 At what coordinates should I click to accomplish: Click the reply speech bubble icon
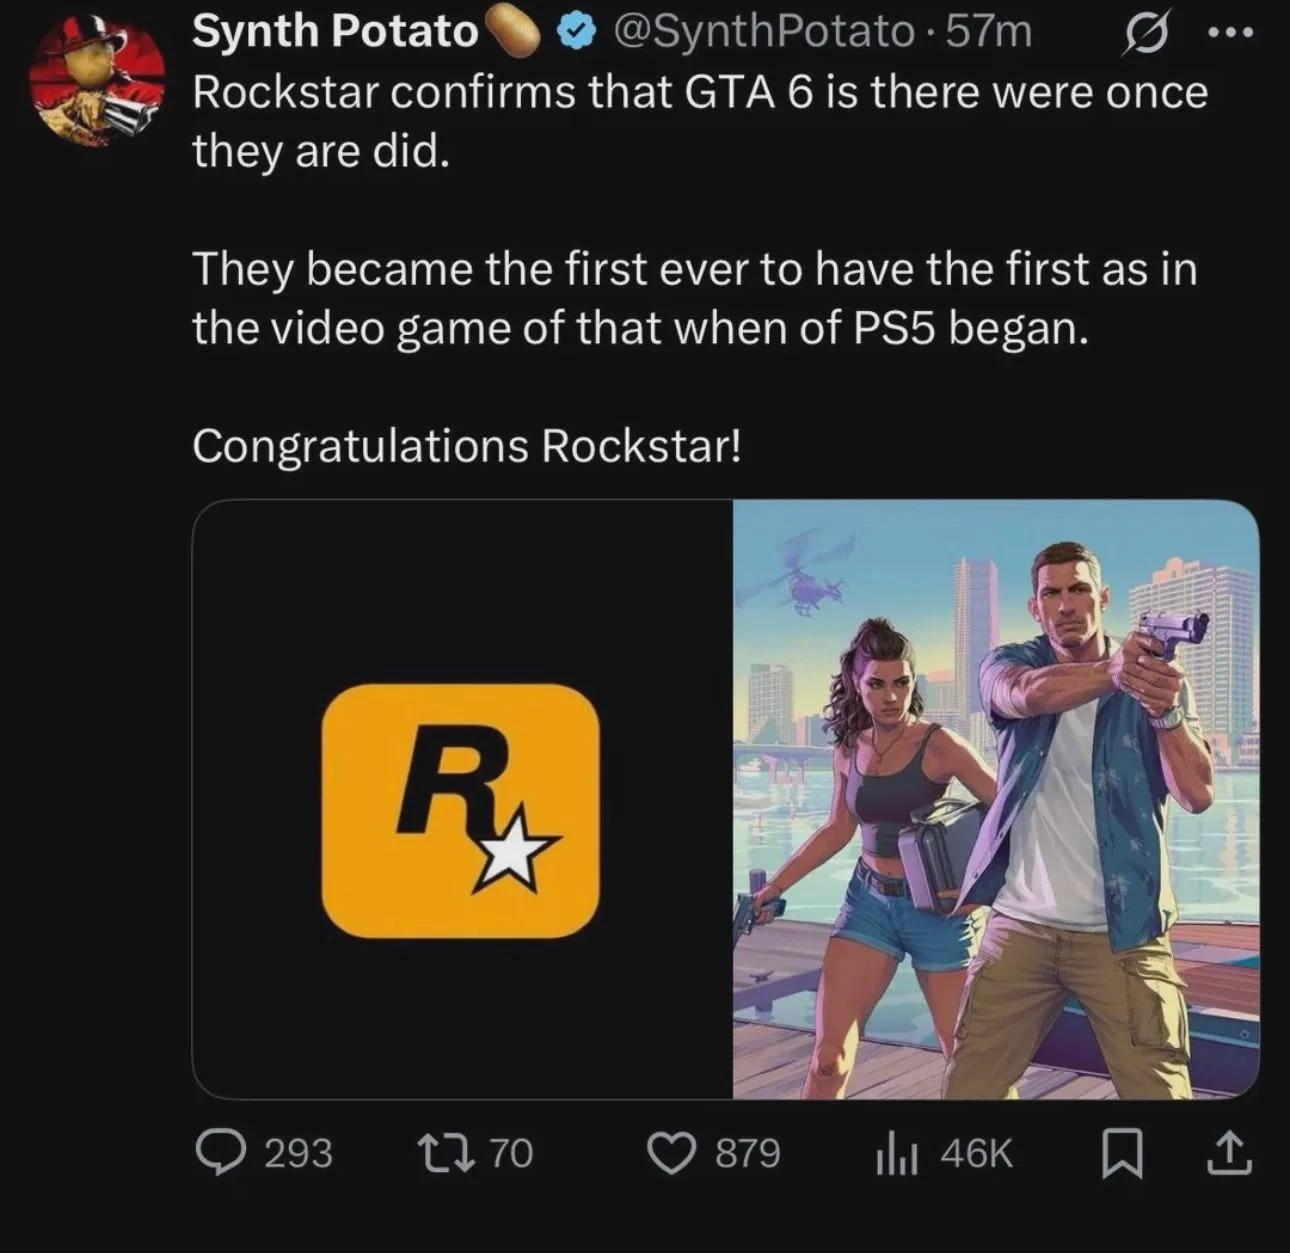[x=215, y=1154]
